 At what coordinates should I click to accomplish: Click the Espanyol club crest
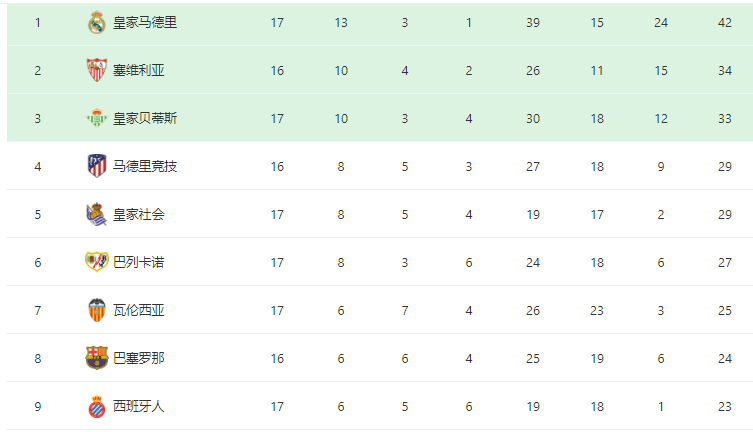(x=97, y=407)
